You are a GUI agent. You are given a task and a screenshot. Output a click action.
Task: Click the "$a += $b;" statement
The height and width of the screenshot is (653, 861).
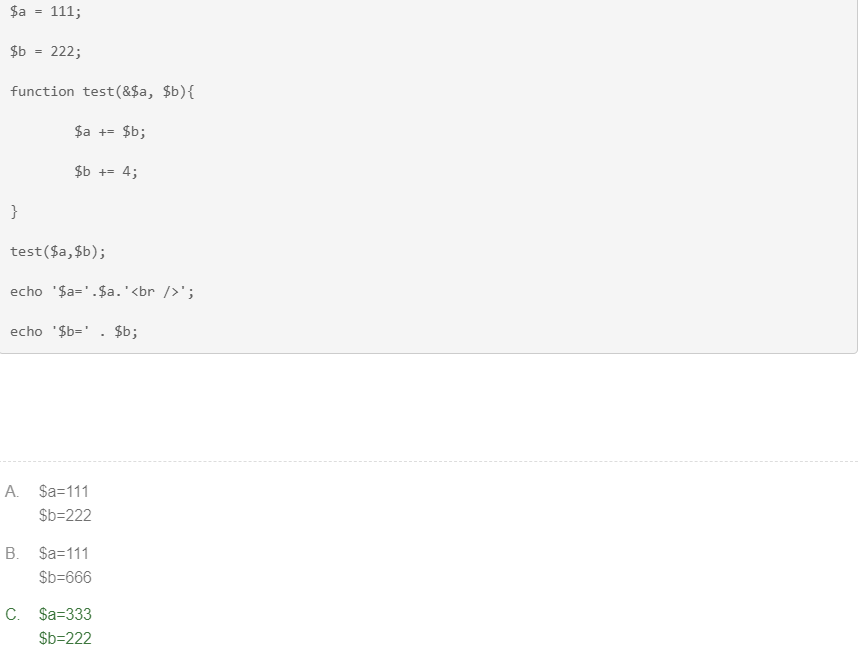pyautogui.click(x=110, y=131)
